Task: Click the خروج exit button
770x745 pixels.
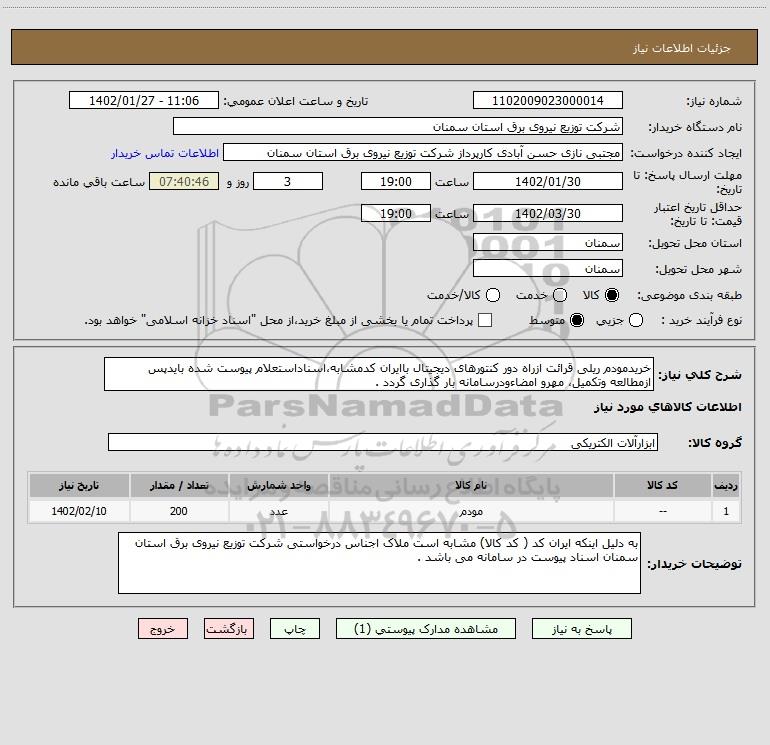Action: coord(163,629)
